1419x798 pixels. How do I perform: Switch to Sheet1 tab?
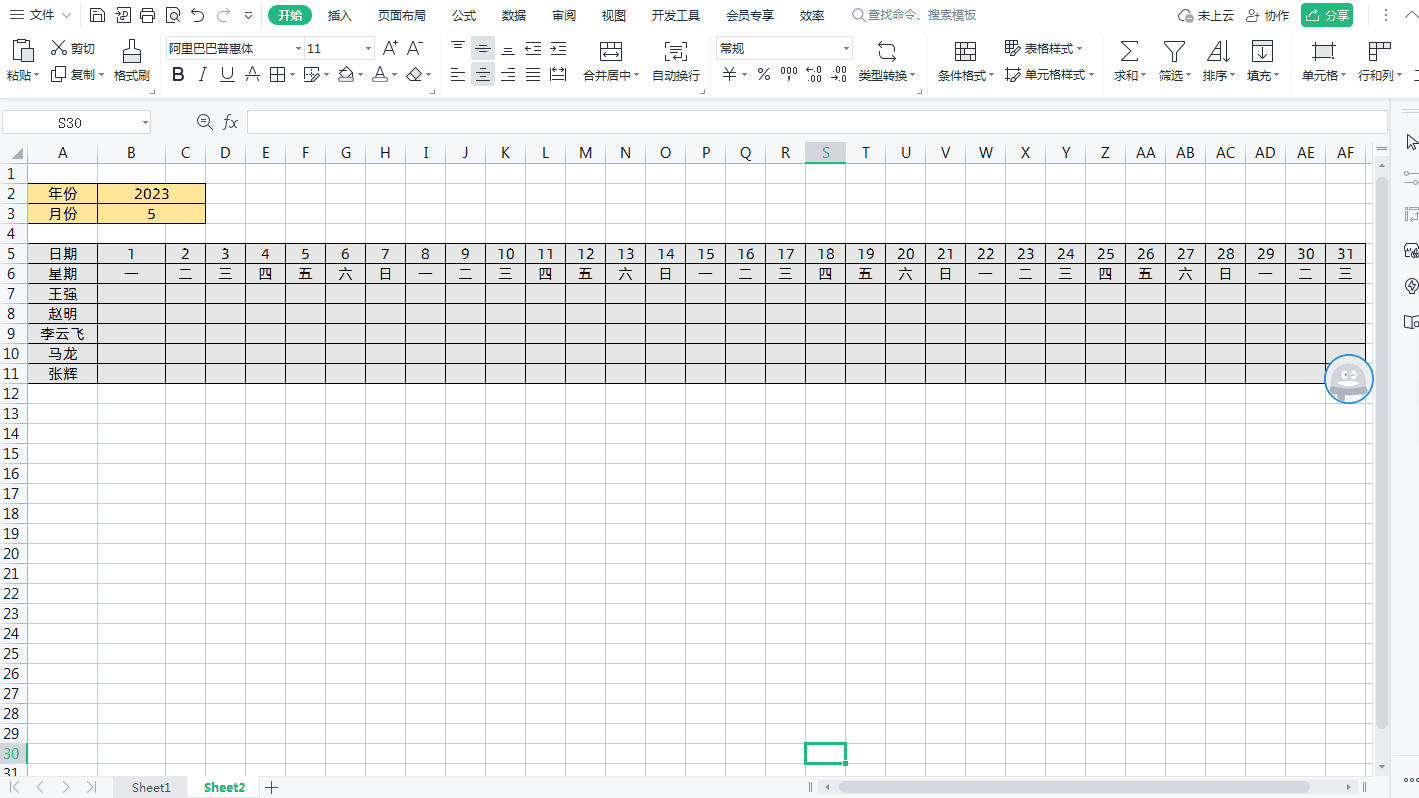click(x=151, y=787)
